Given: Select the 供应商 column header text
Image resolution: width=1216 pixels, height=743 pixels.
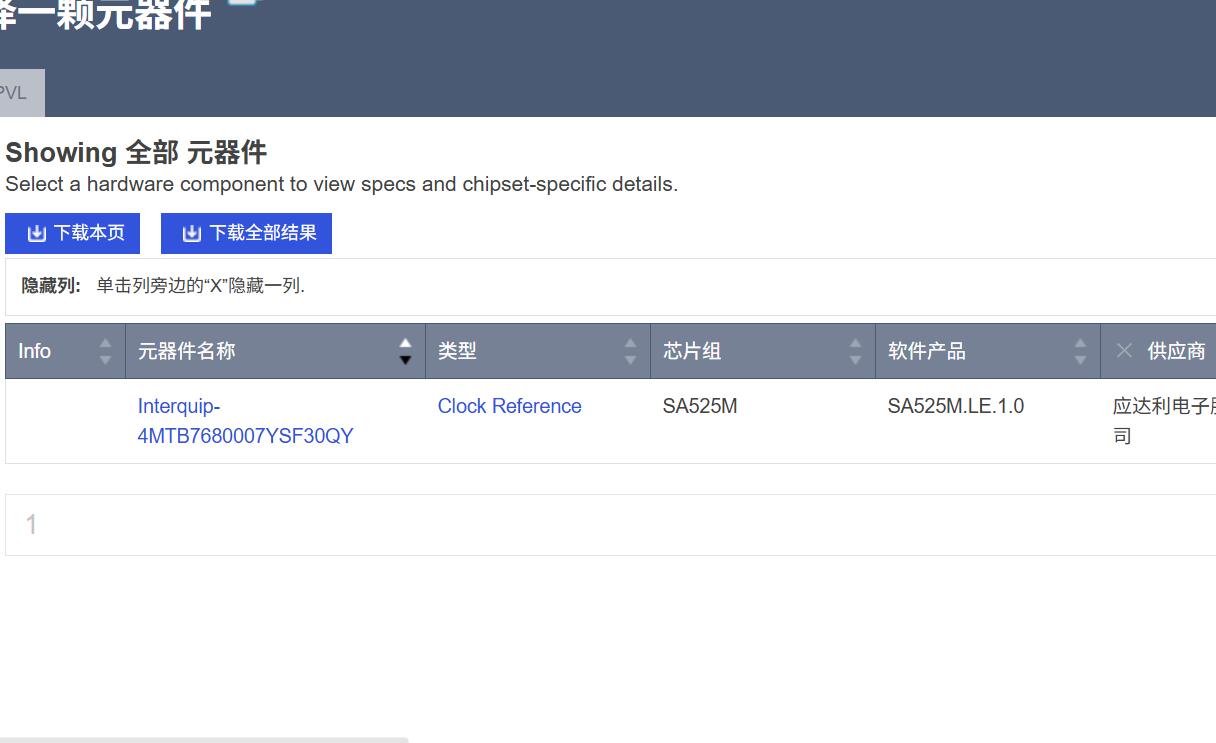Looking at the screenshot, I should point(1176,351).
